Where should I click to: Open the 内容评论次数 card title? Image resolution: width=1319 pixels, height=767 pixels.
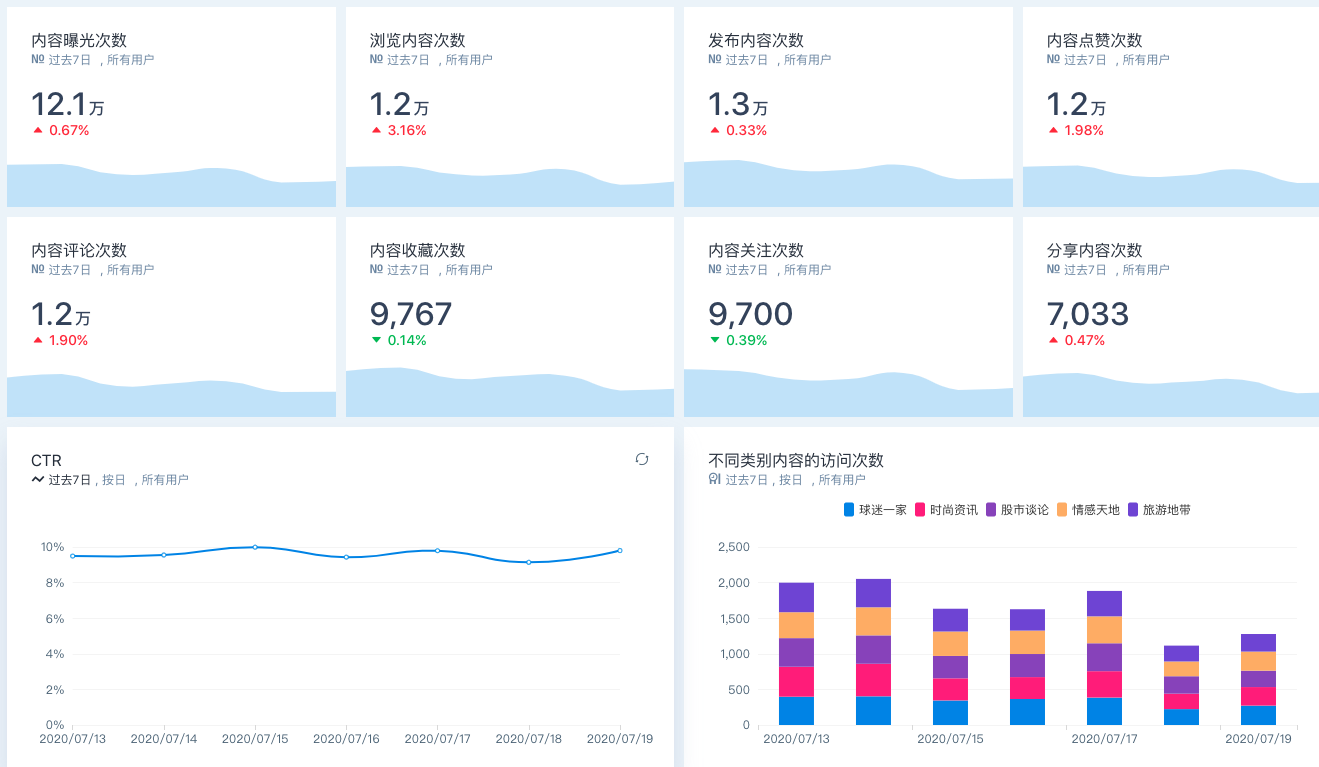(x=79, y=251)
